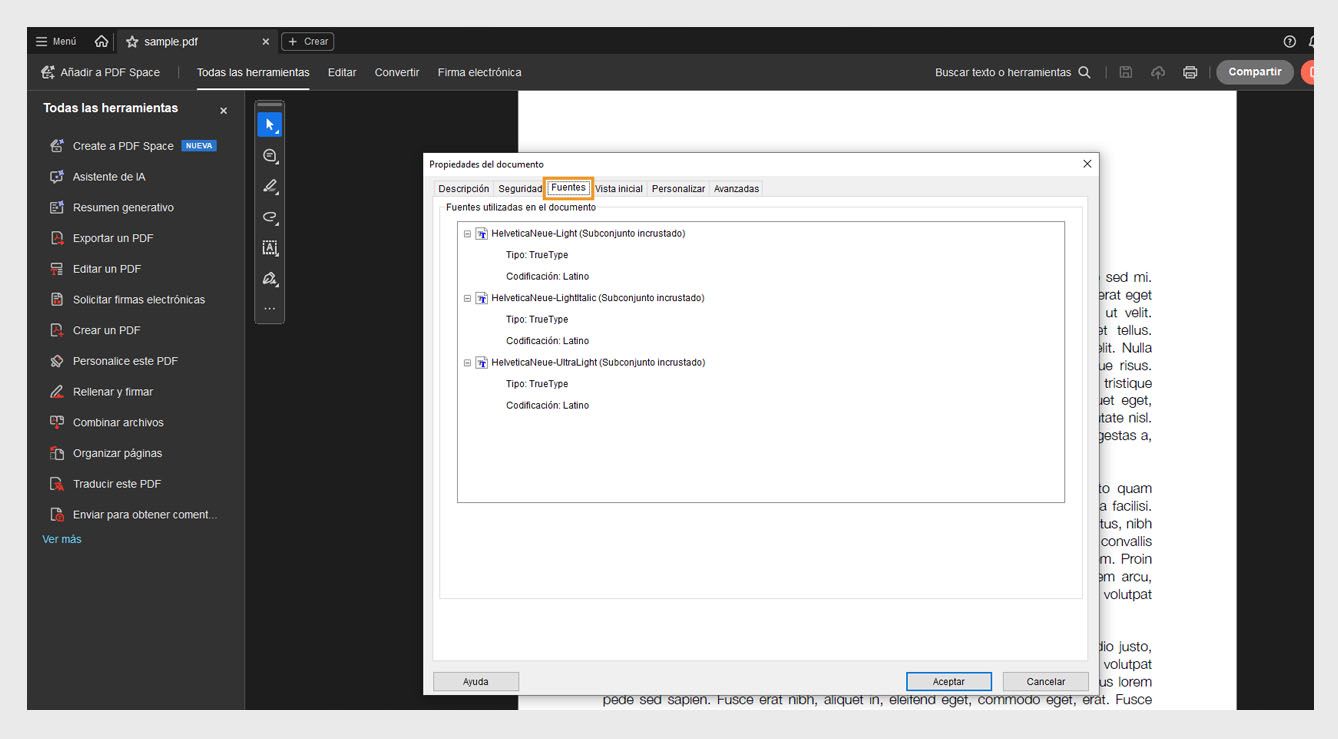The height and width of the screenshot is (739, 1338).
Task: Switch to the Descripción tab
Action: [464, 189]
